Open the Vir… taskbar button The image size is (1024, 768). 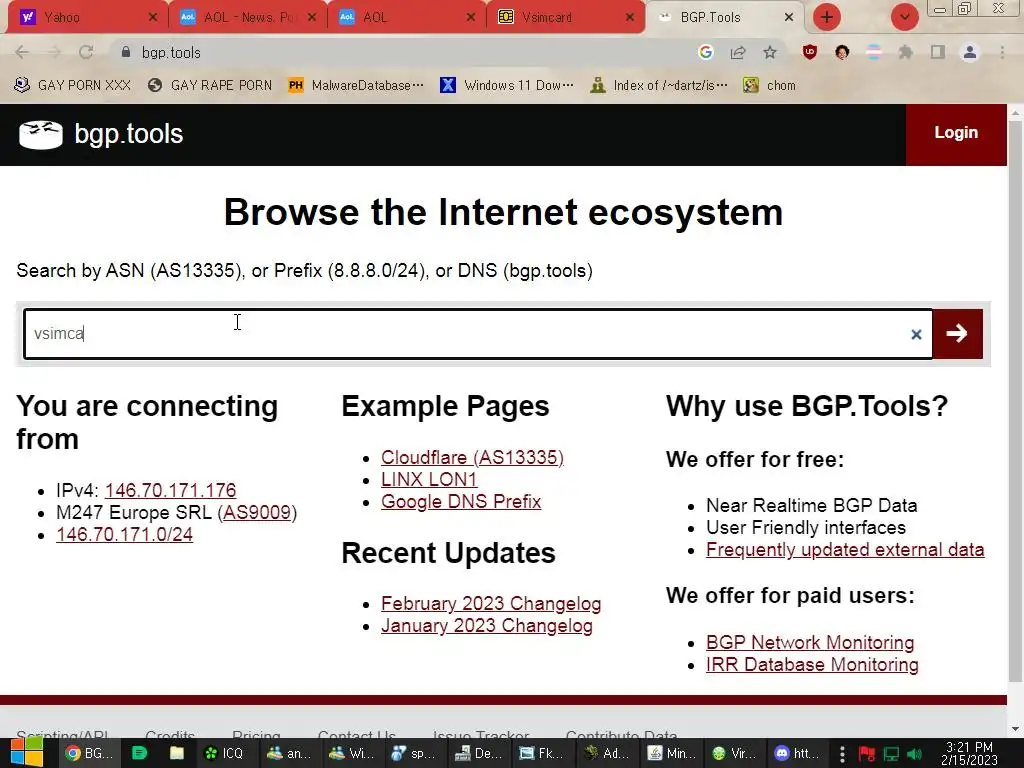733,754
